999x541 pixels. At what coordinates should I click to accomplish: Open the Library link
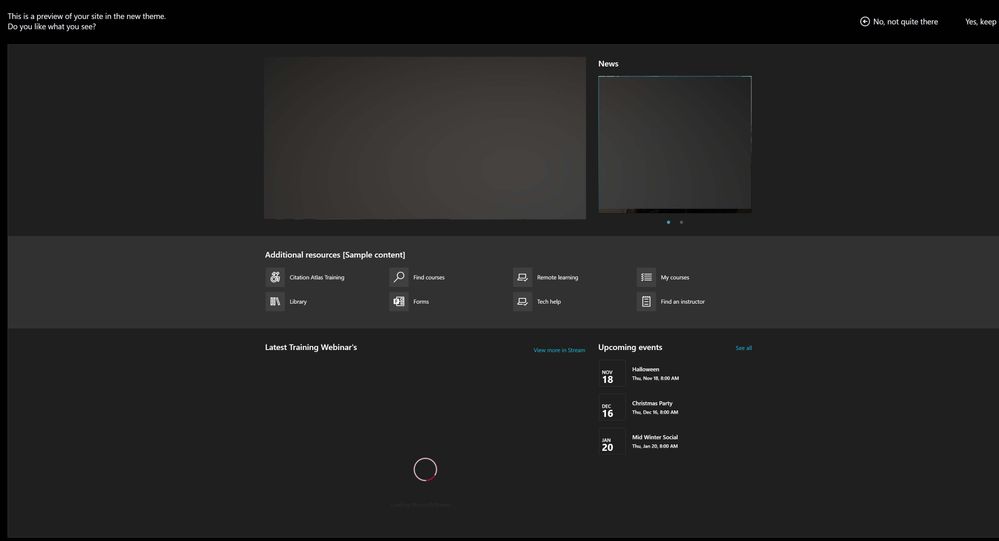pos(298,302)
